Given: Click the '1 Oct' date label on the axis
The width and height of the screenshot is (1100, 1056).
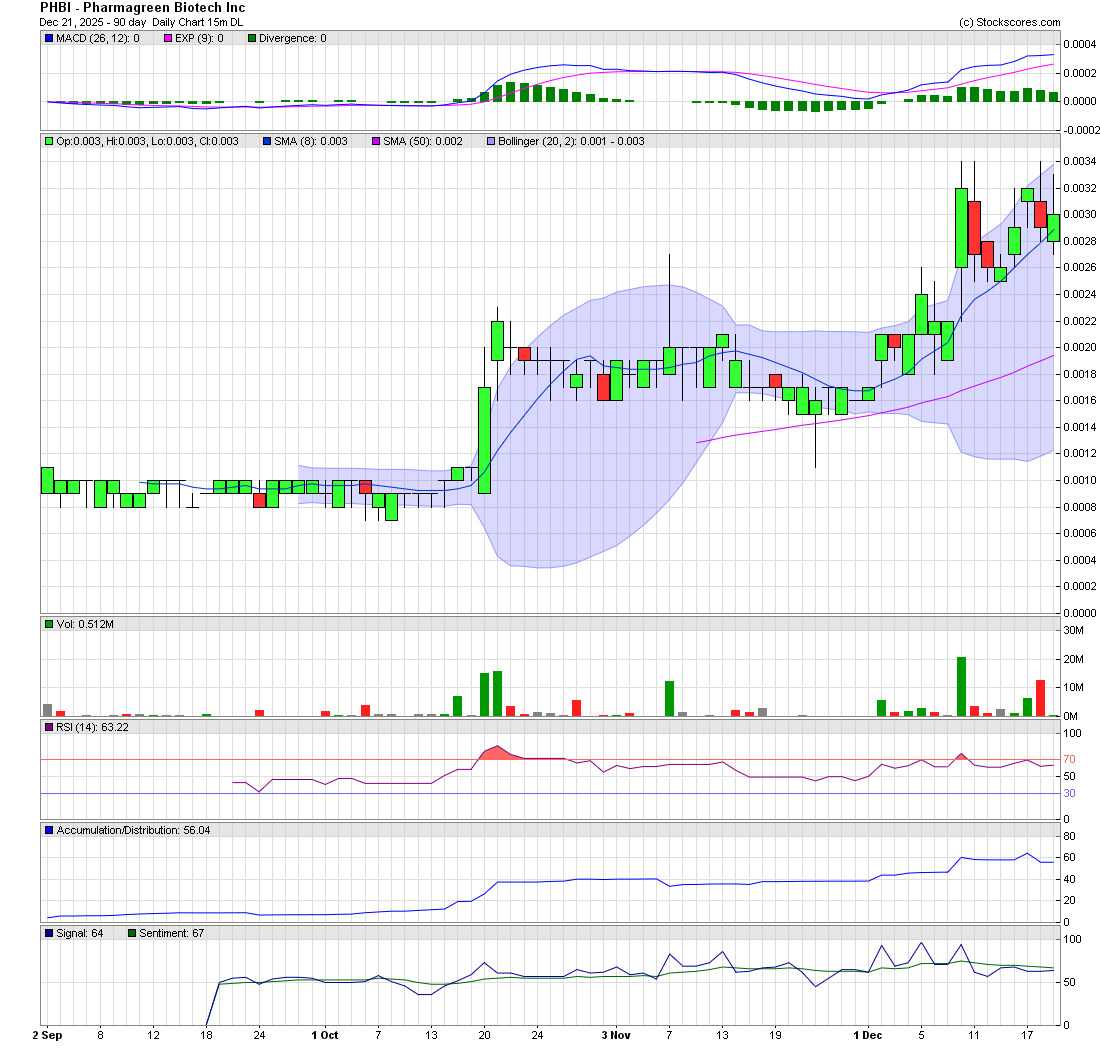Looking at the screenshot, I should (x=325, y=1035).
